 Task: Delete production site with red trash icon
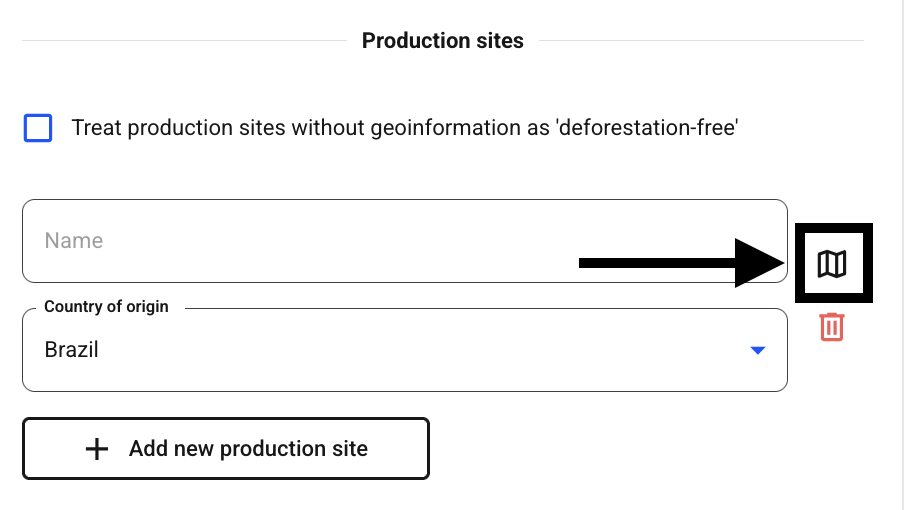click(x=832, y=327)
